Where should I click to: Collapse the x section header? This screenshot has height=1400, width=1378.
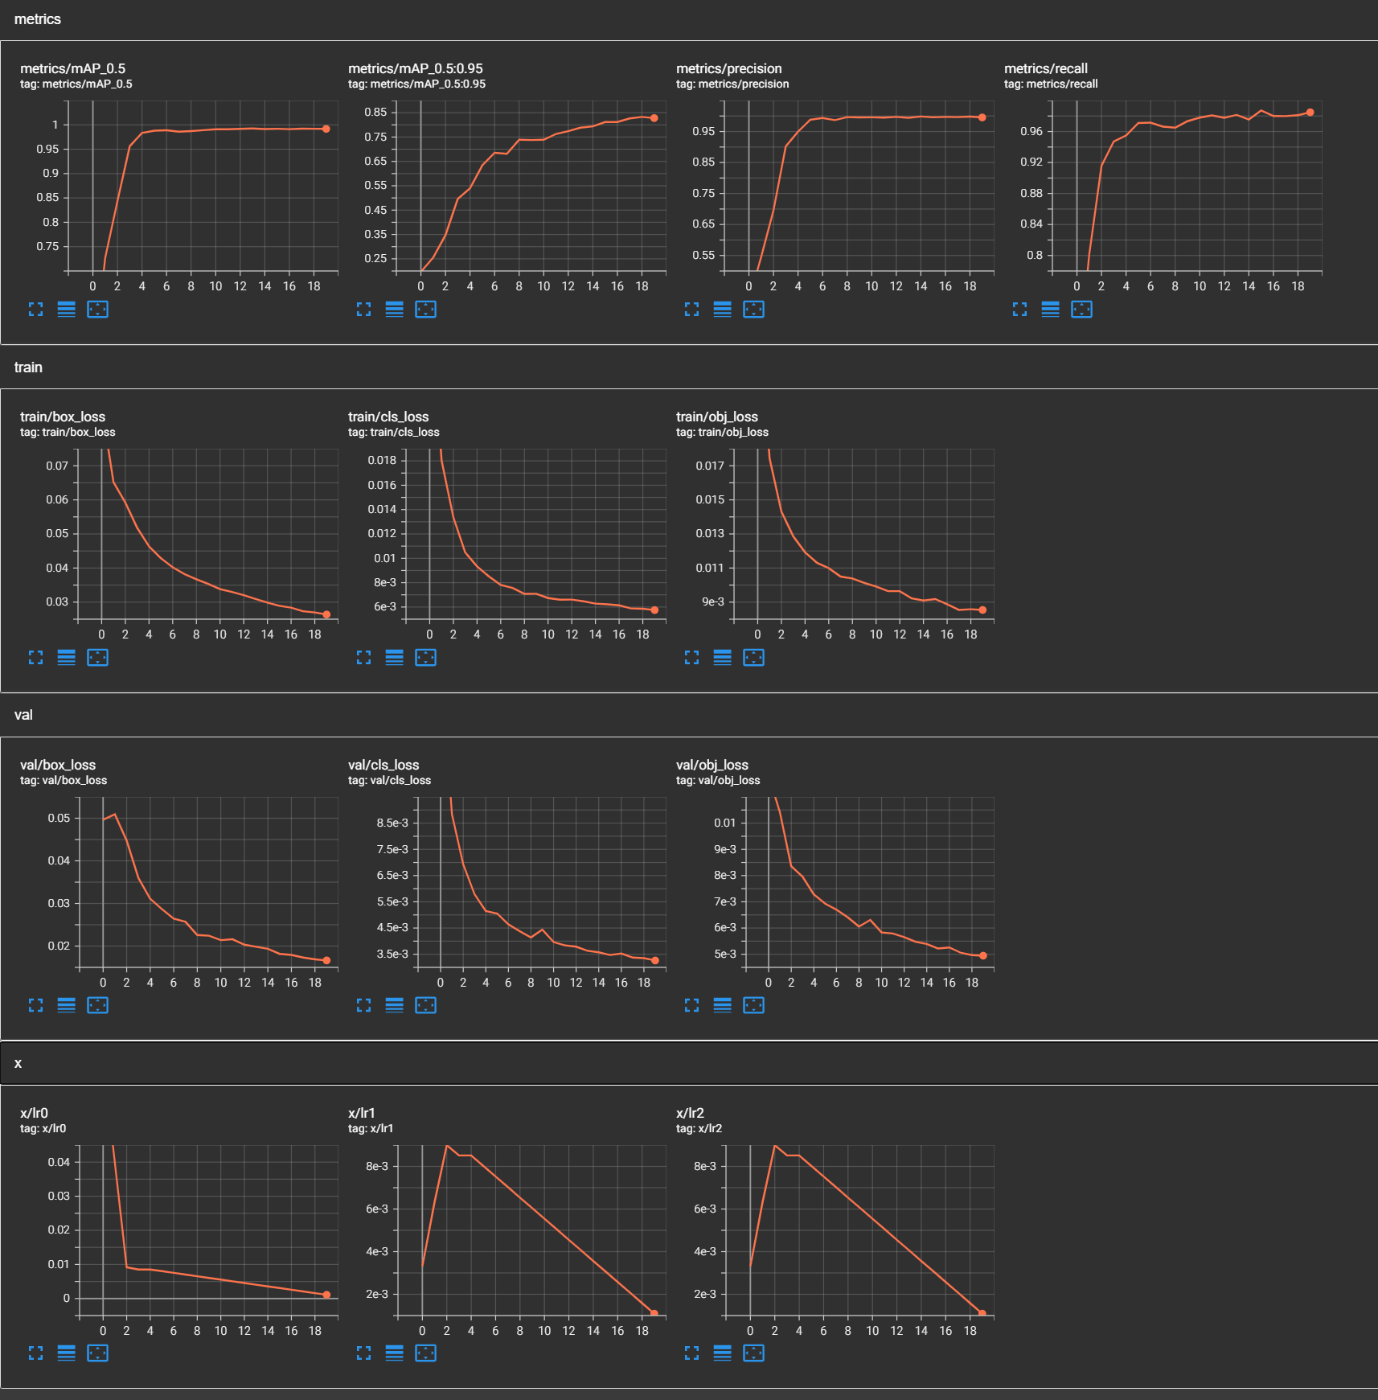(17, 1063)
